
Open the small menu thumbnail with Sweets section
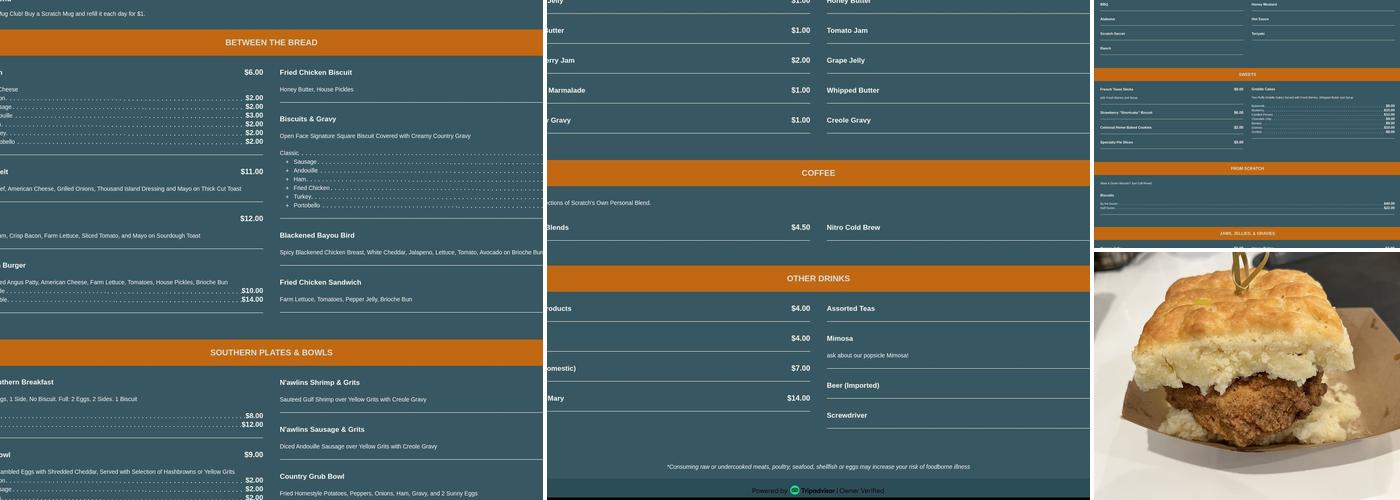(1246, 123)
